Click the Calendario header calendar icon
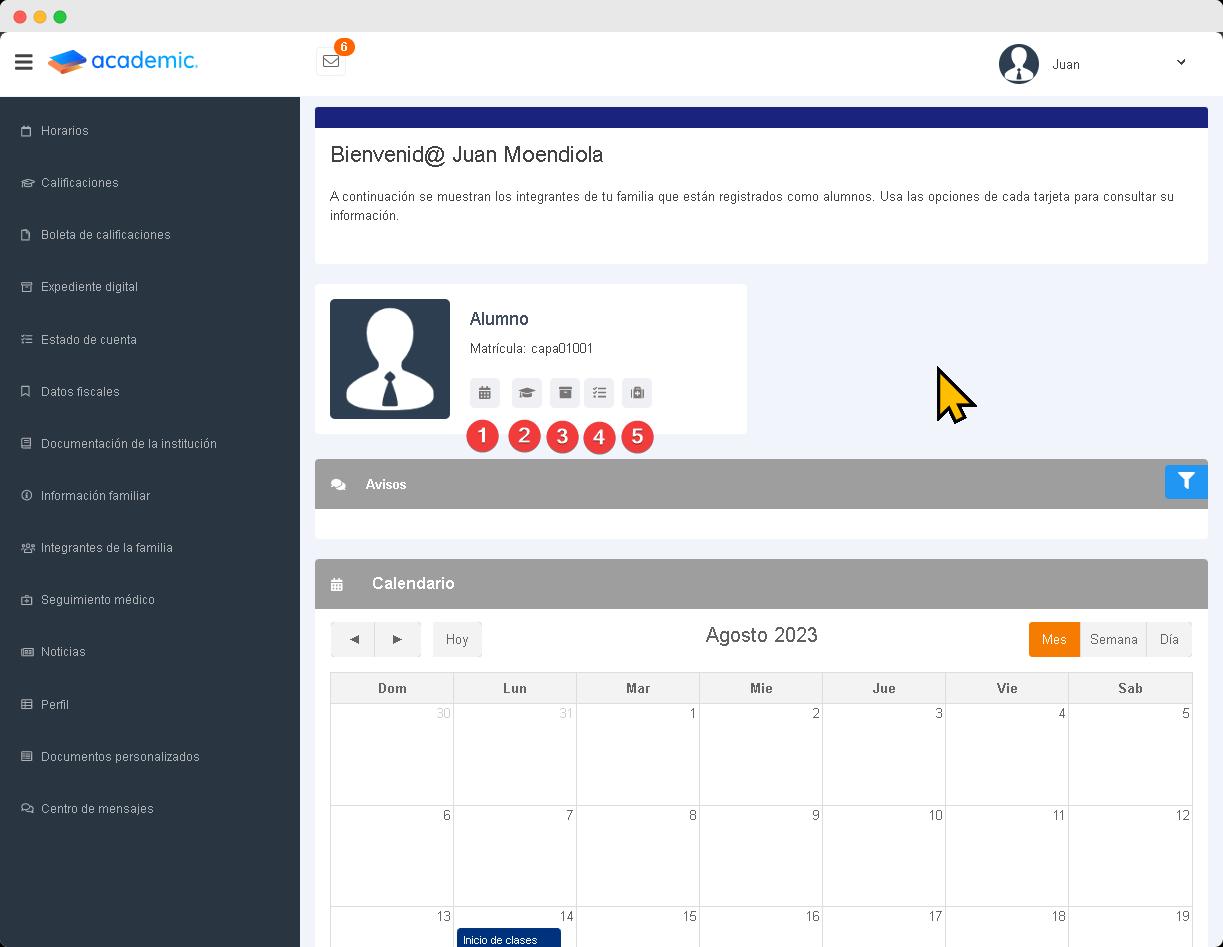 [x=337, y=585]
